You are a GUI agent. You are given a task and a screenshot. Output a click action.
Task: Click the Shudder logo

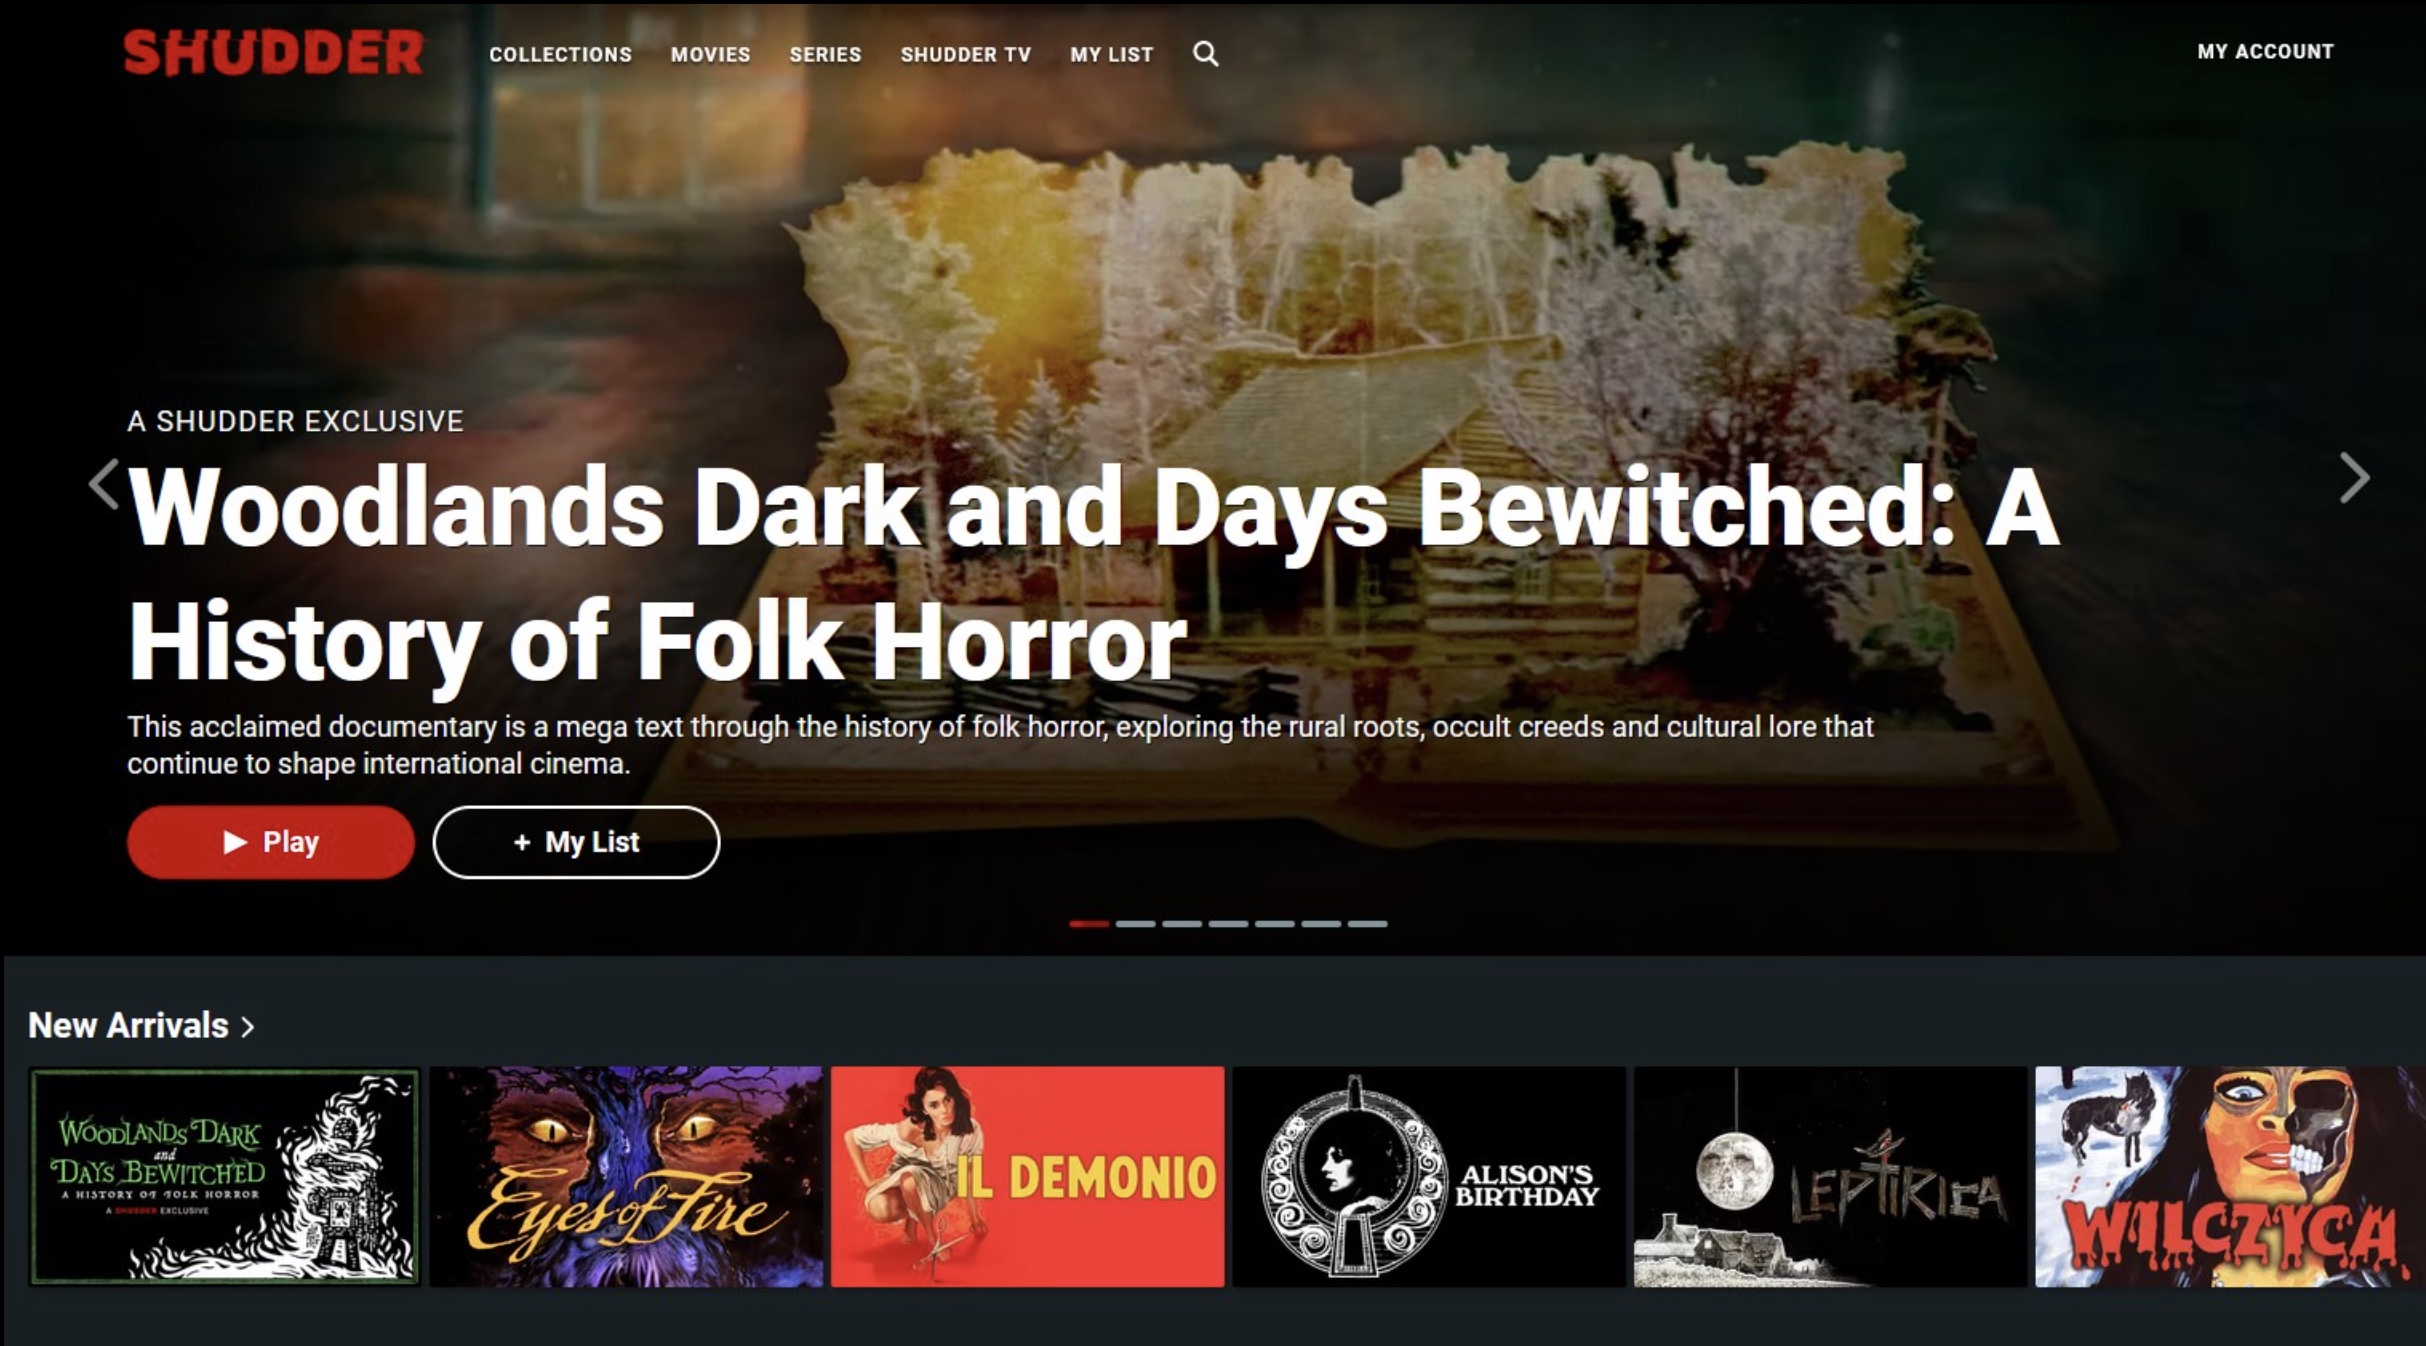point(274,53)
